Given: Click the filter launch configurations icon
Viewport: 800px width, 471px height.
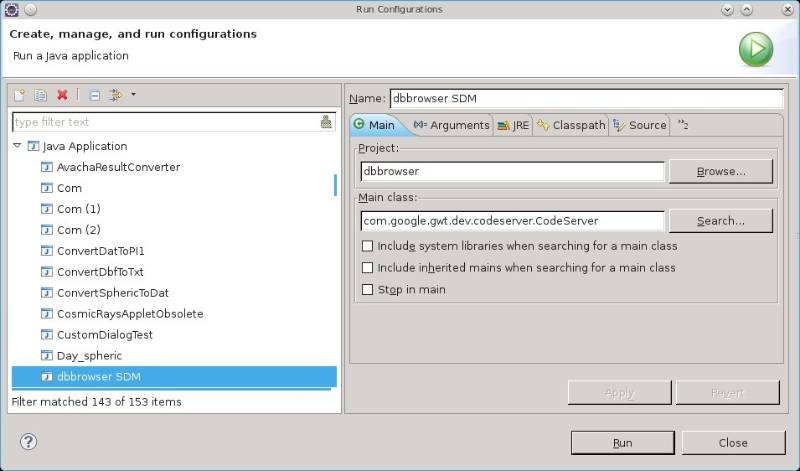Looking at the screenshot, I should [115, 95].
